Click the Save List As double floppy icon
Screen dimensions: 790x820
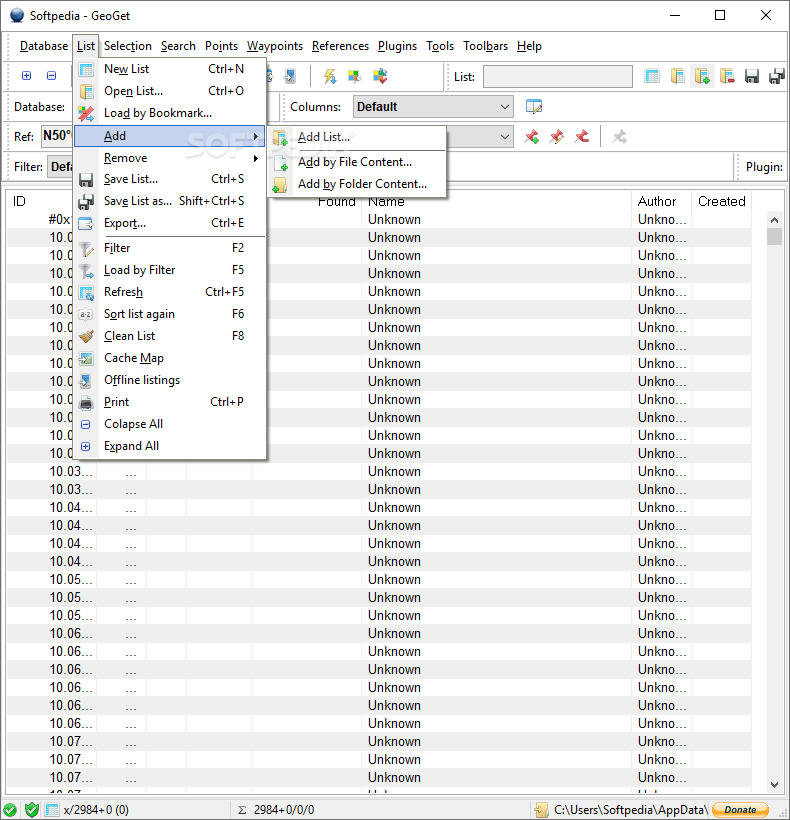[777, 76]
